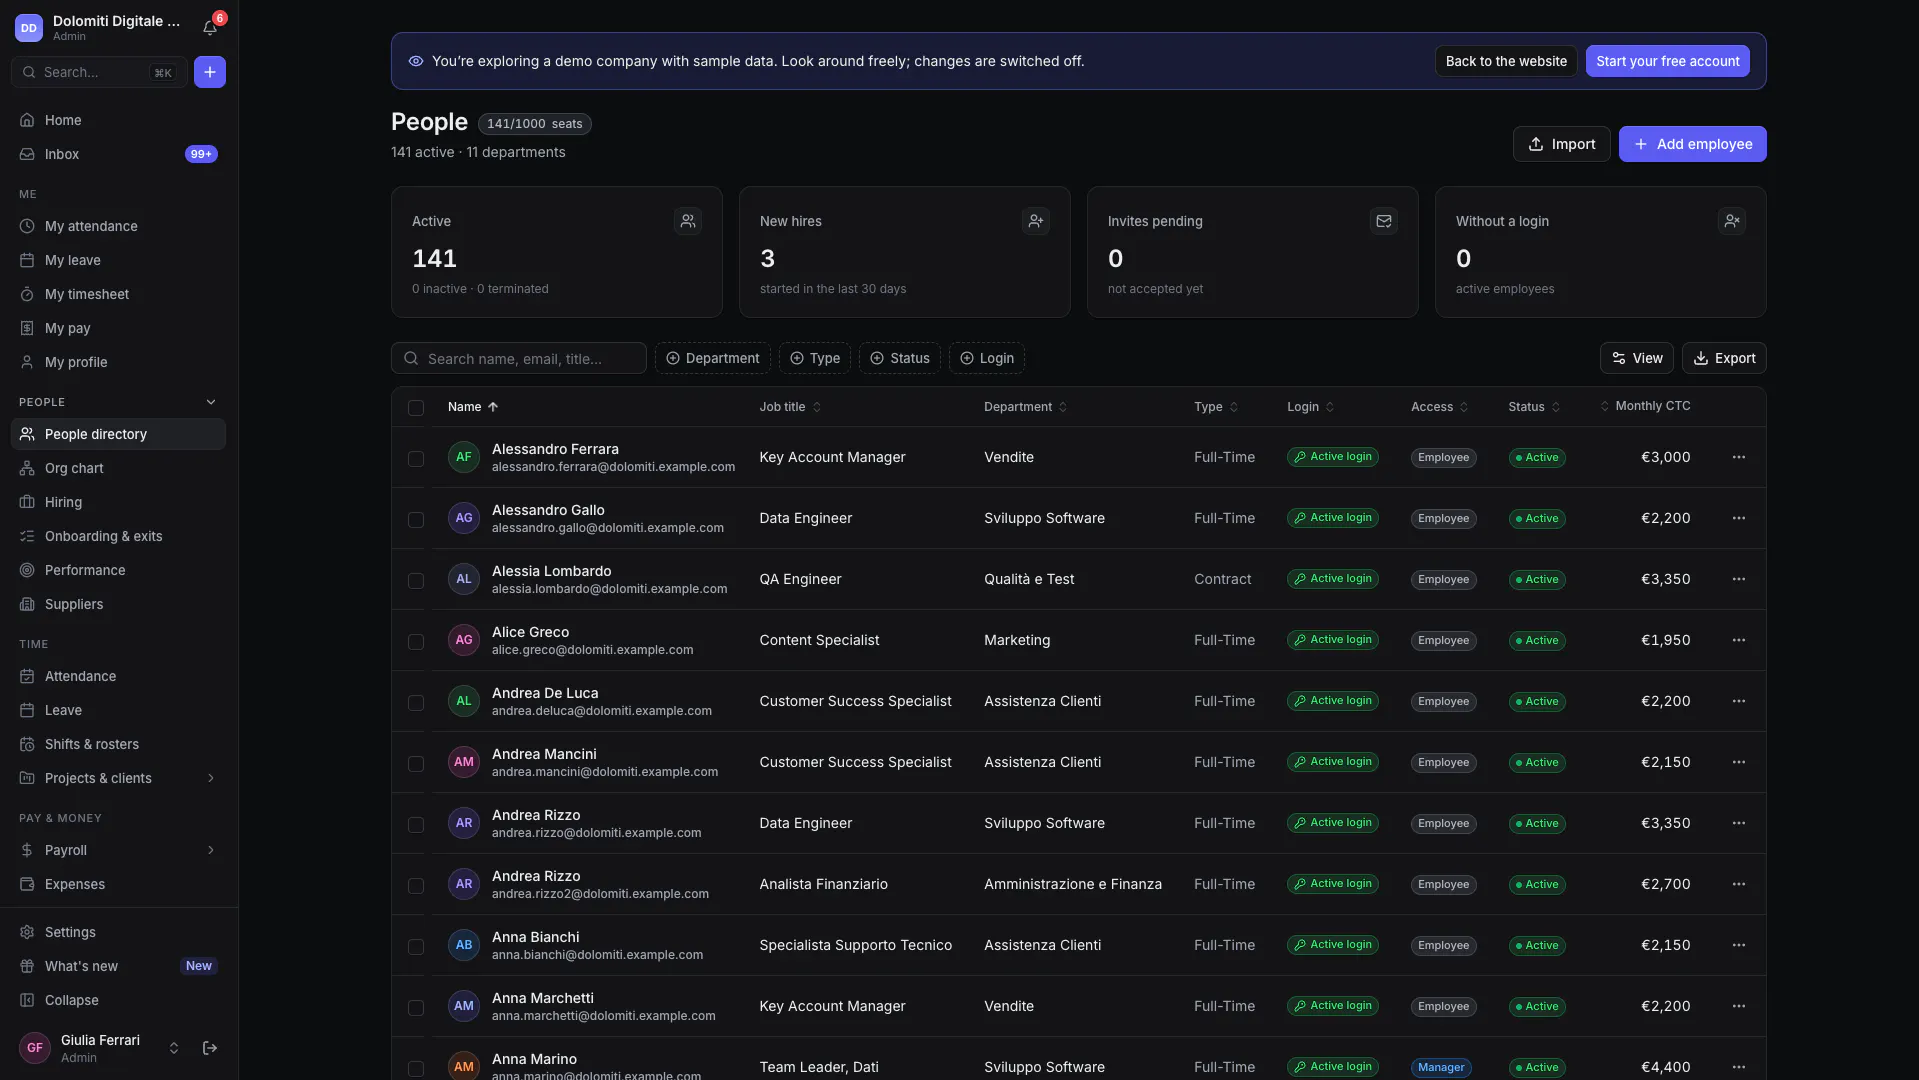Open the Status filter dropdown
Screen dimensions: 1919x1080
pos(900,358)
